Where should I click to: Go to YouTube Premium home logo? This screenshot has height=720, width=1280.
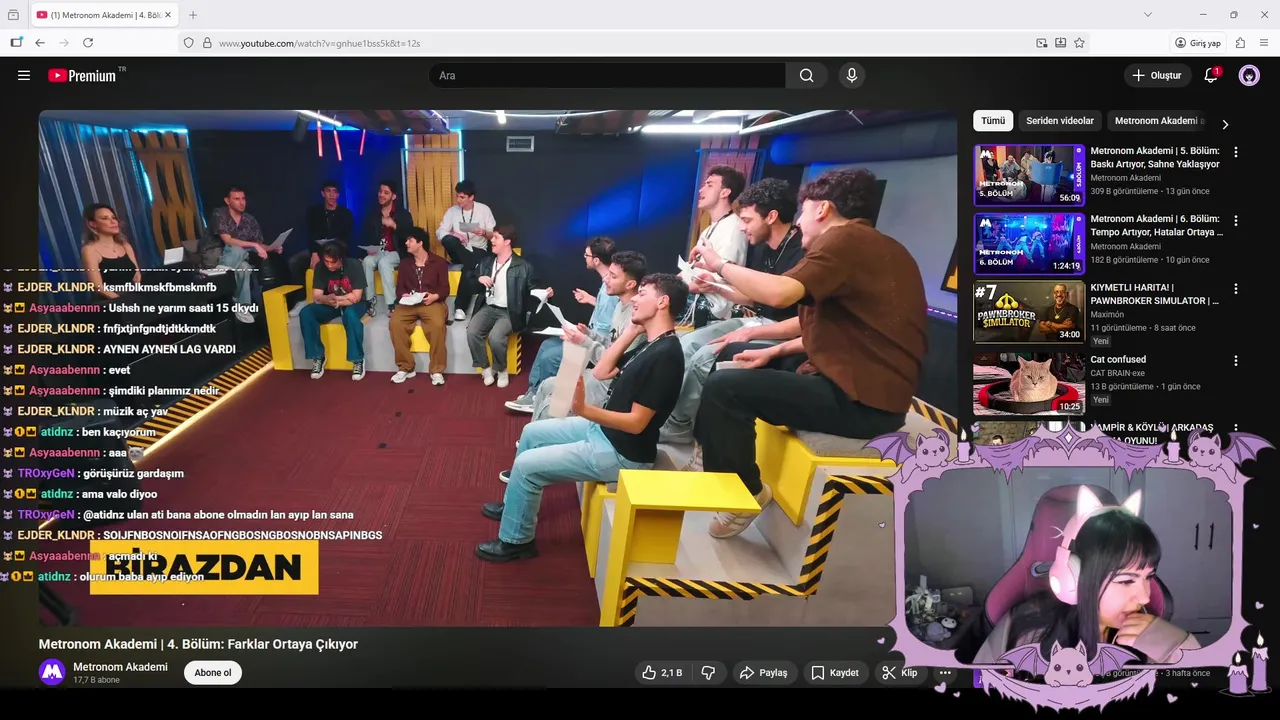82,75
